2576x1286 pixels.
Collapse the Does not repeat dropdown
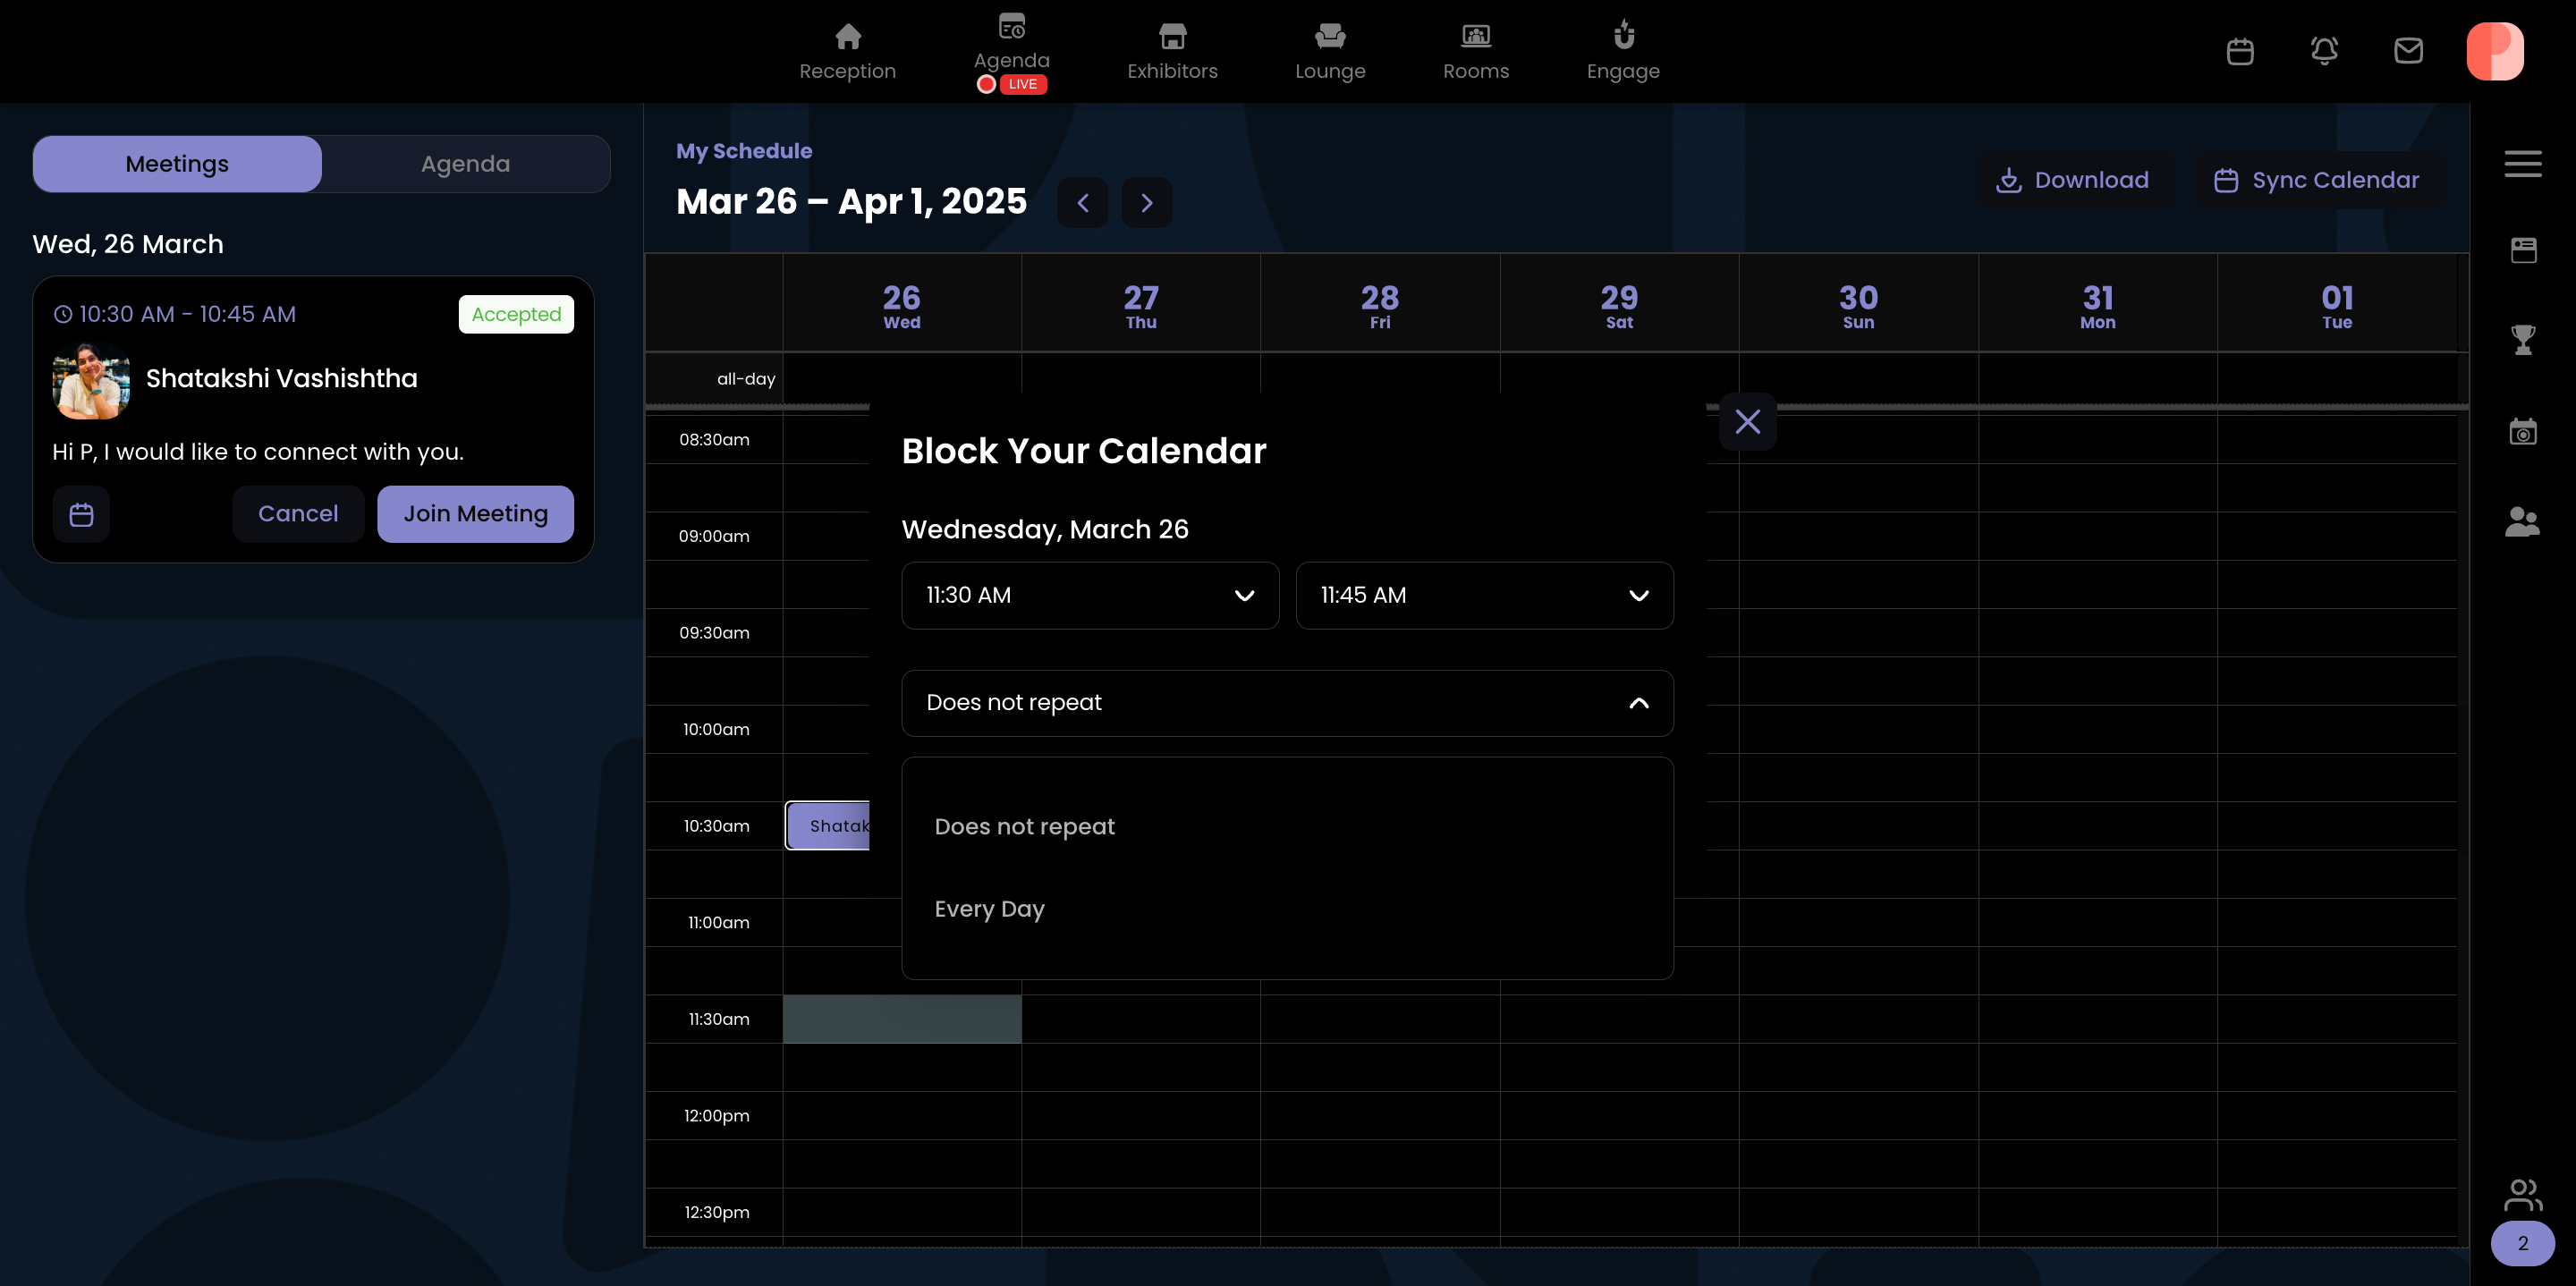coord(1287,703)
